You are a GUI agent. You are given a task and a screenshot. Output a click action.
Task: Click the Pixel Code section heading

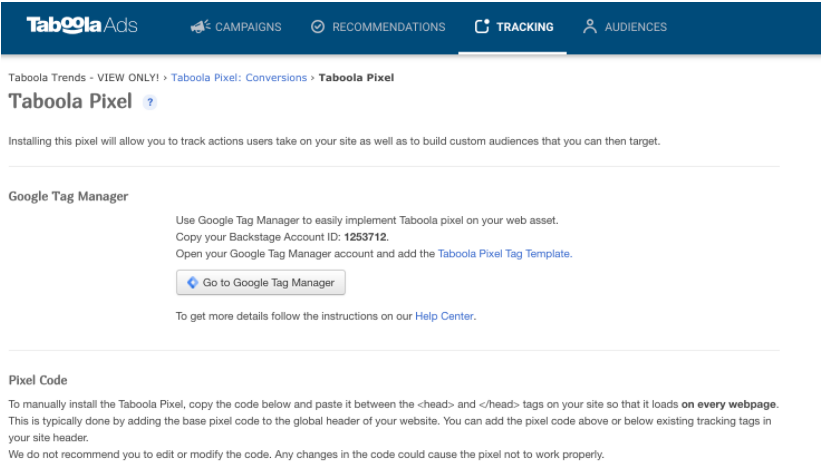point(38,380)
